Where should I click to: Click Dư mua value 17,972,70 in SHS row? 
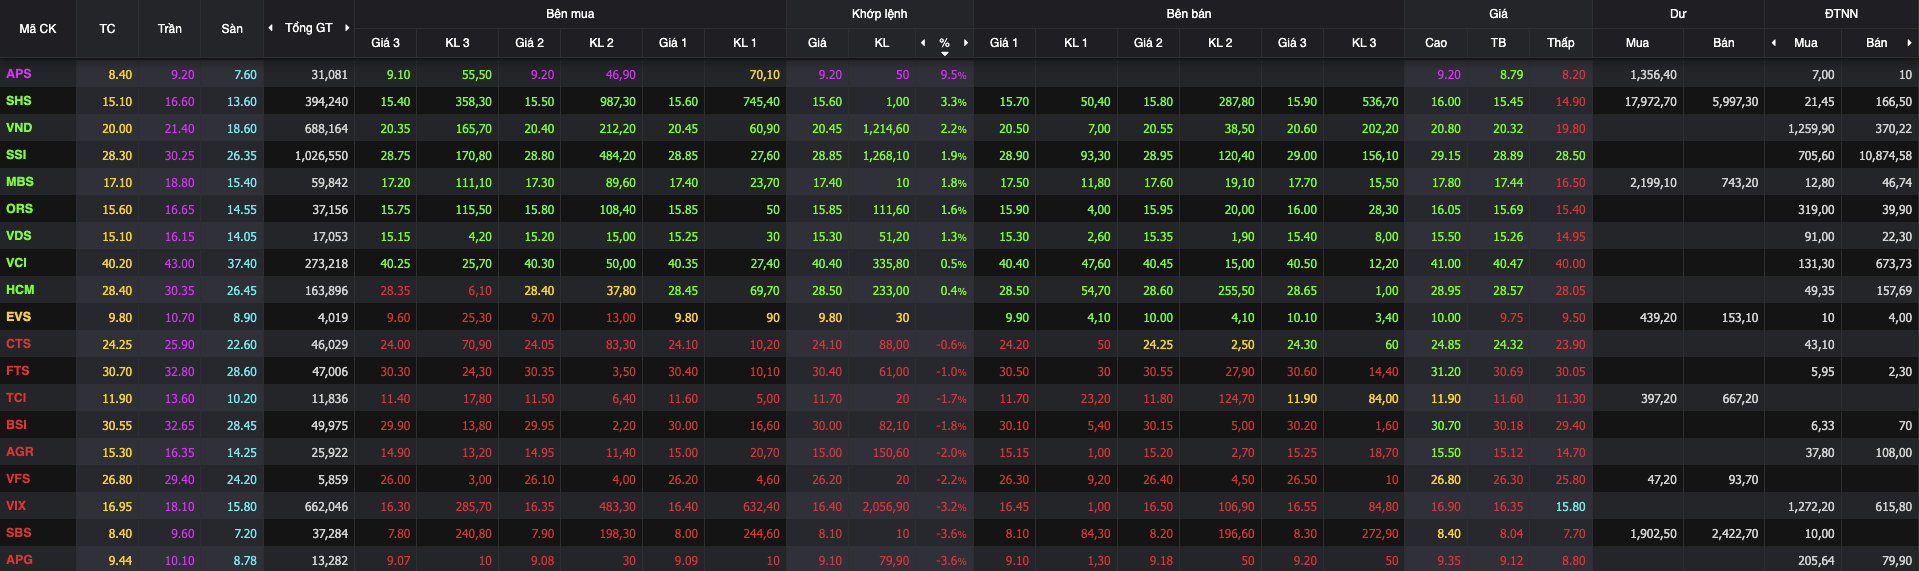tap(1651, 102)
